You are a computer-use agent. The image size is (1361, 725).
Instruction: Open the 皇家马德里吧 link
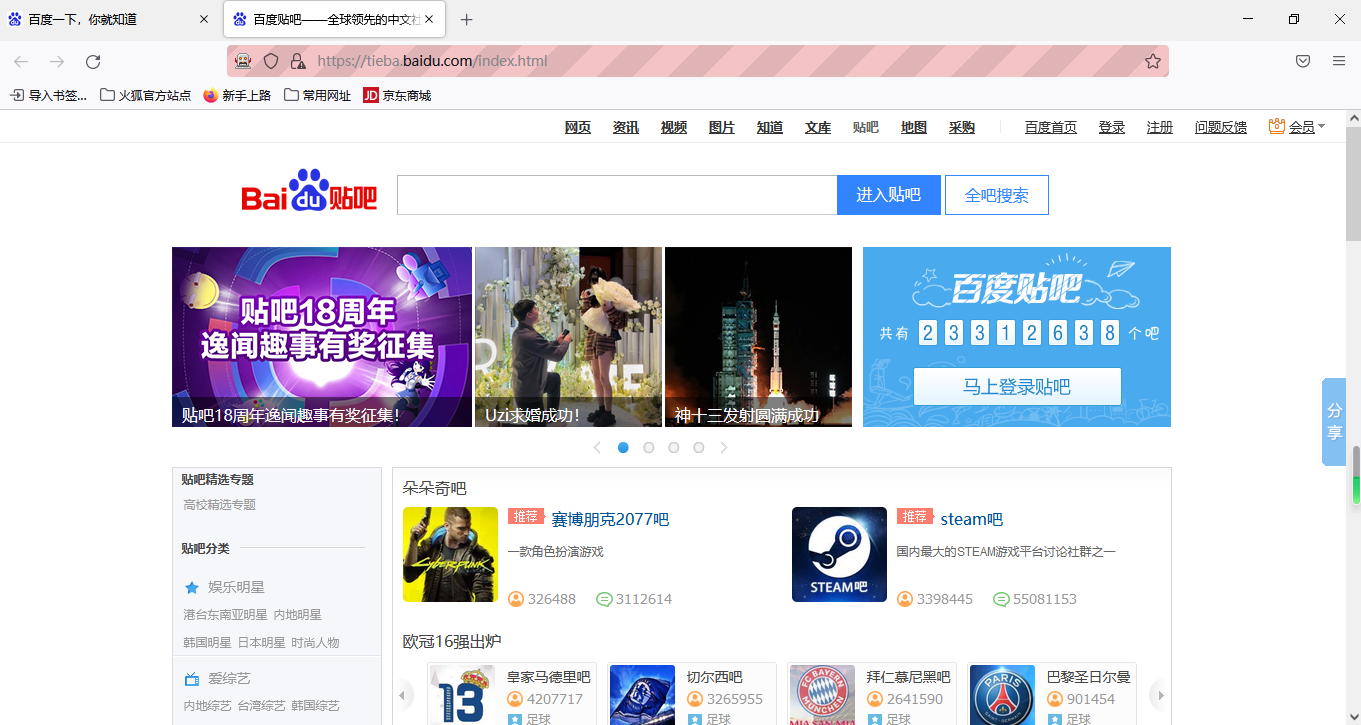[x=549, y=677]
